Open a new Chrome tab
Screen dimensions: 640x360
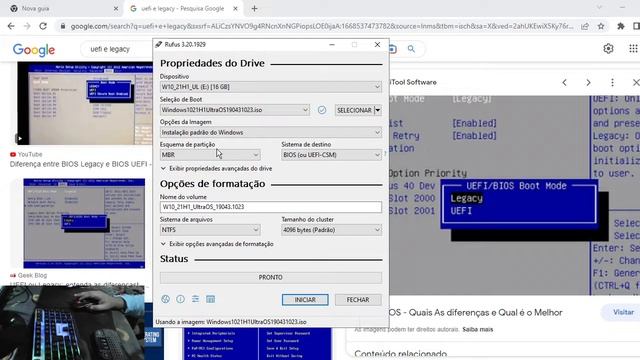[x=254, y=8]
